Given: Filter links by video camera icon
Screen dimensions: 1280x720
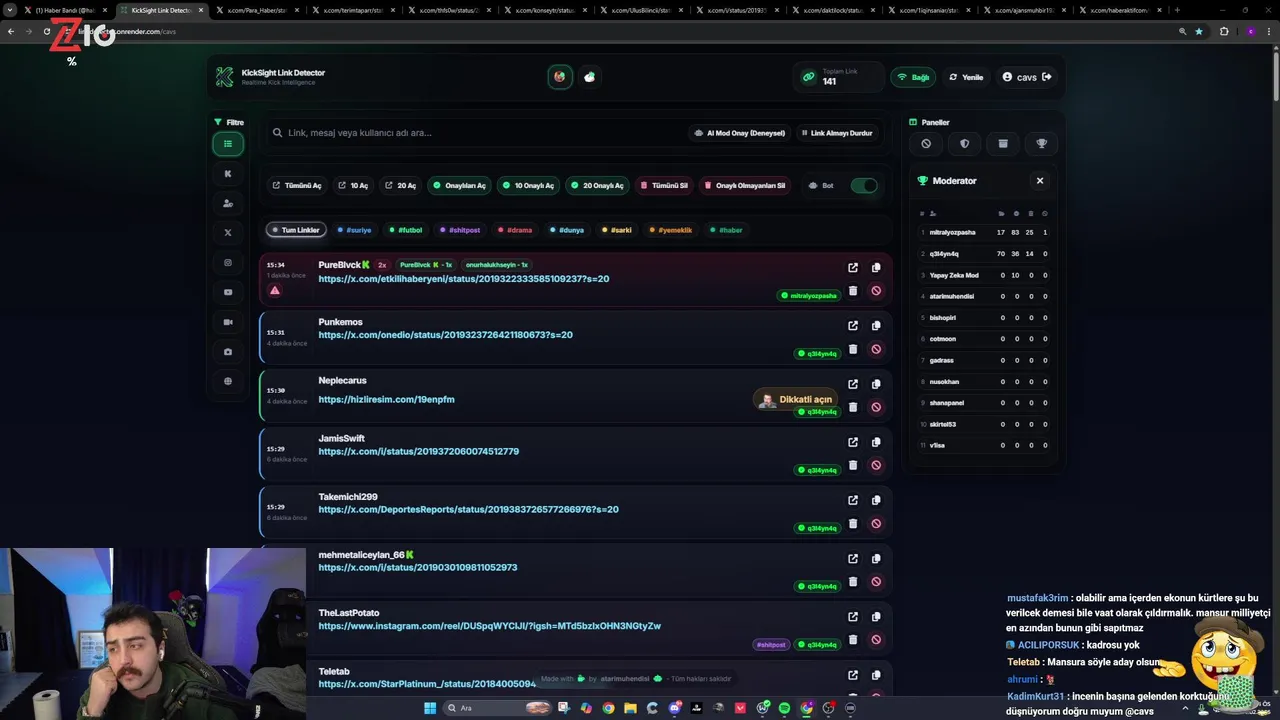Looking at the screenshot, I should 228,322.
